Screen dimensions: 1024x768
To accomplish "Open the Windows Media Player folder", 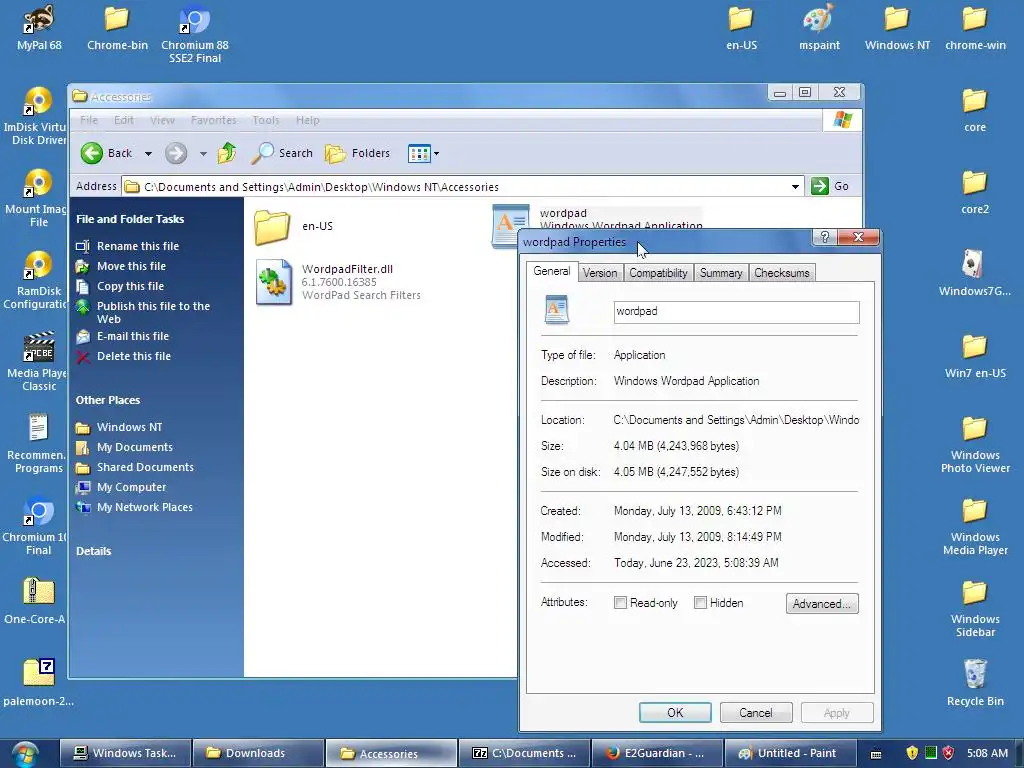I will coord(974,526).
